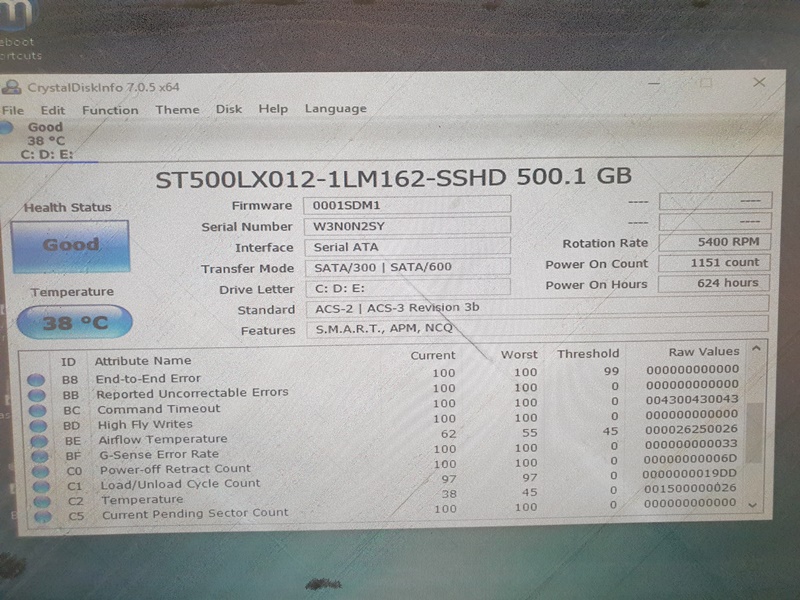
Task: Click the Threshold column header
Action: pos(588,354)
